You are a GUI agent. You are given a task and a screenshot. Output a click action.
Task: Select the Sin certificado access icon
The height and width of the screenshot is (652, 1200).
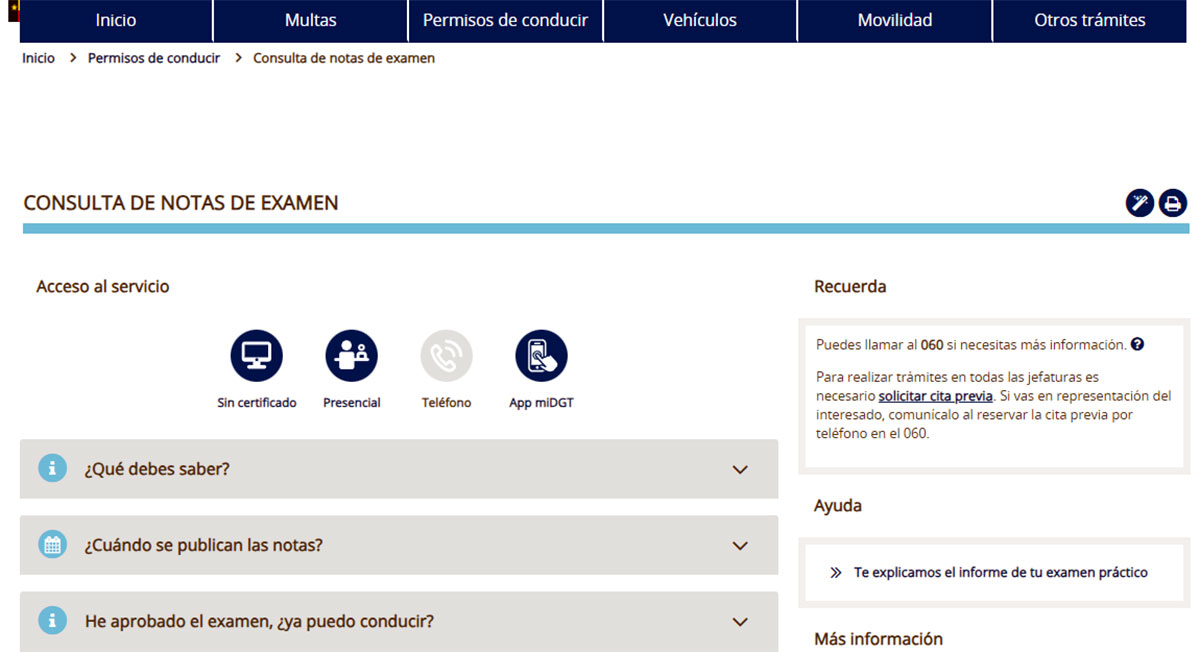pyautogui.click(x=256, y=354)
